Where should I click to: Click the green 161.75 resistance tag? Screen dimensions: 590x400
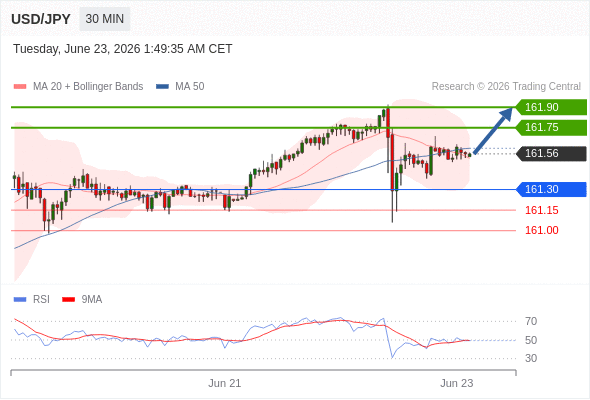[x=551, y=128]
